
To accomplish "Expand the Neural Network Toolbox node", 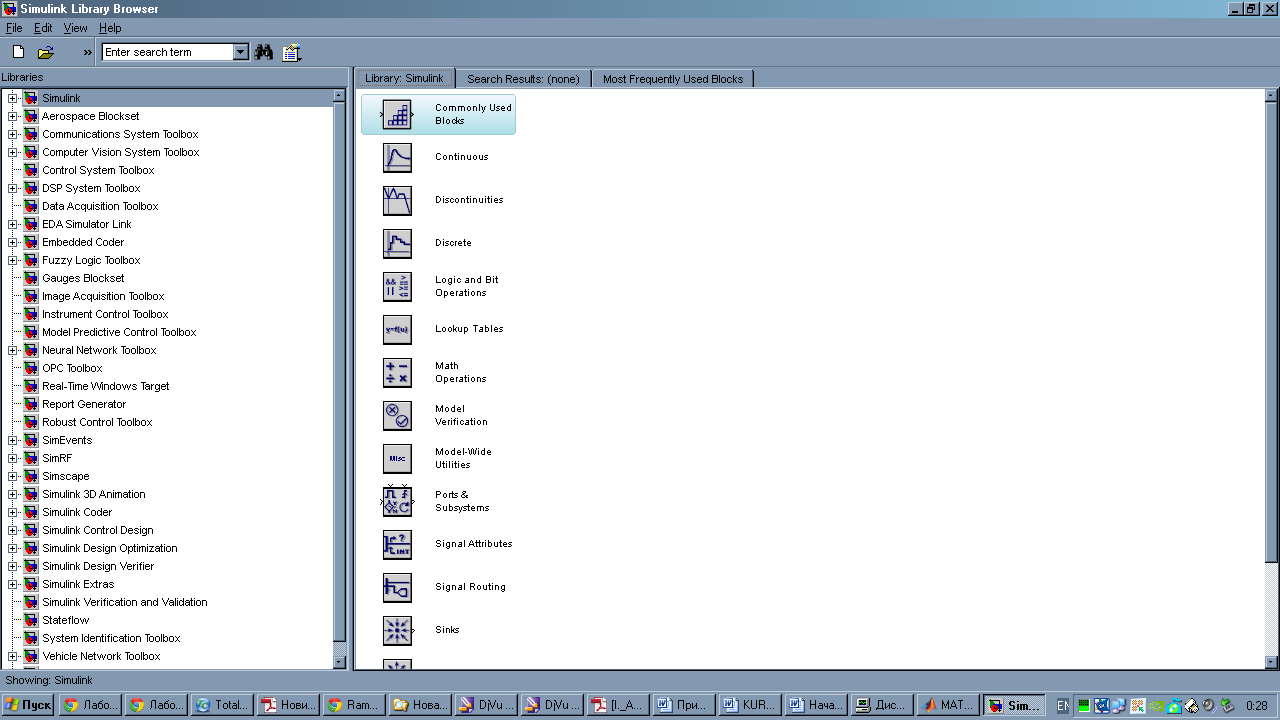I will click(13, 350).
